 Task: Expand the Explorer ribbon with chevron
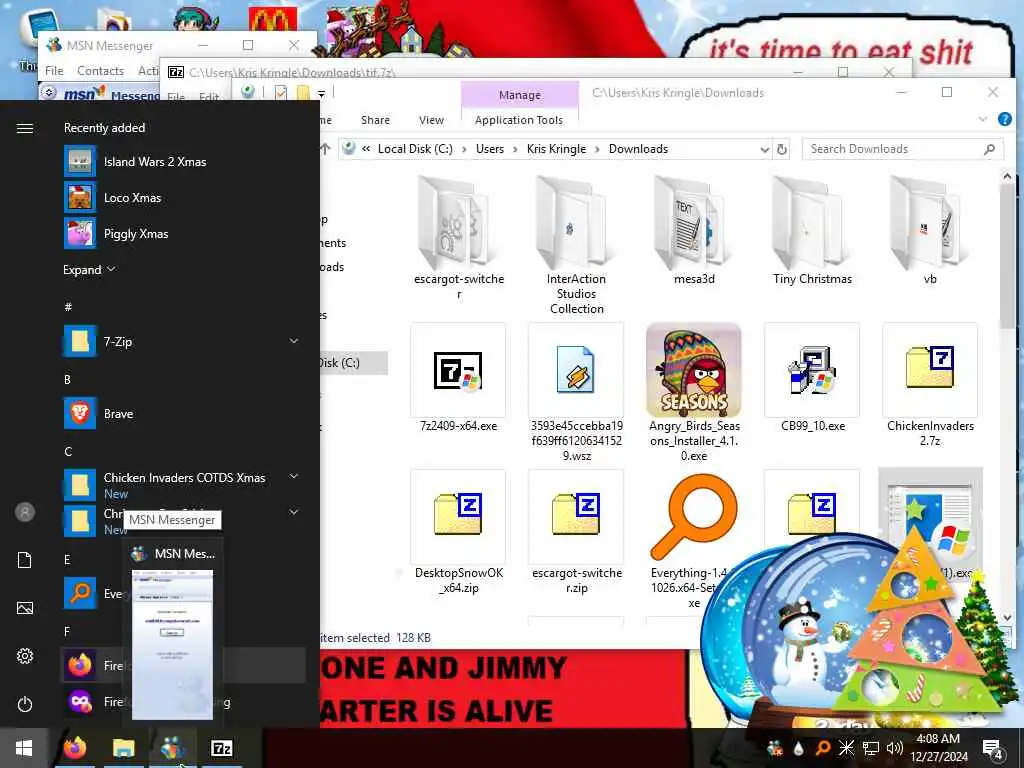pyautogui.click(x=983, y=120)
